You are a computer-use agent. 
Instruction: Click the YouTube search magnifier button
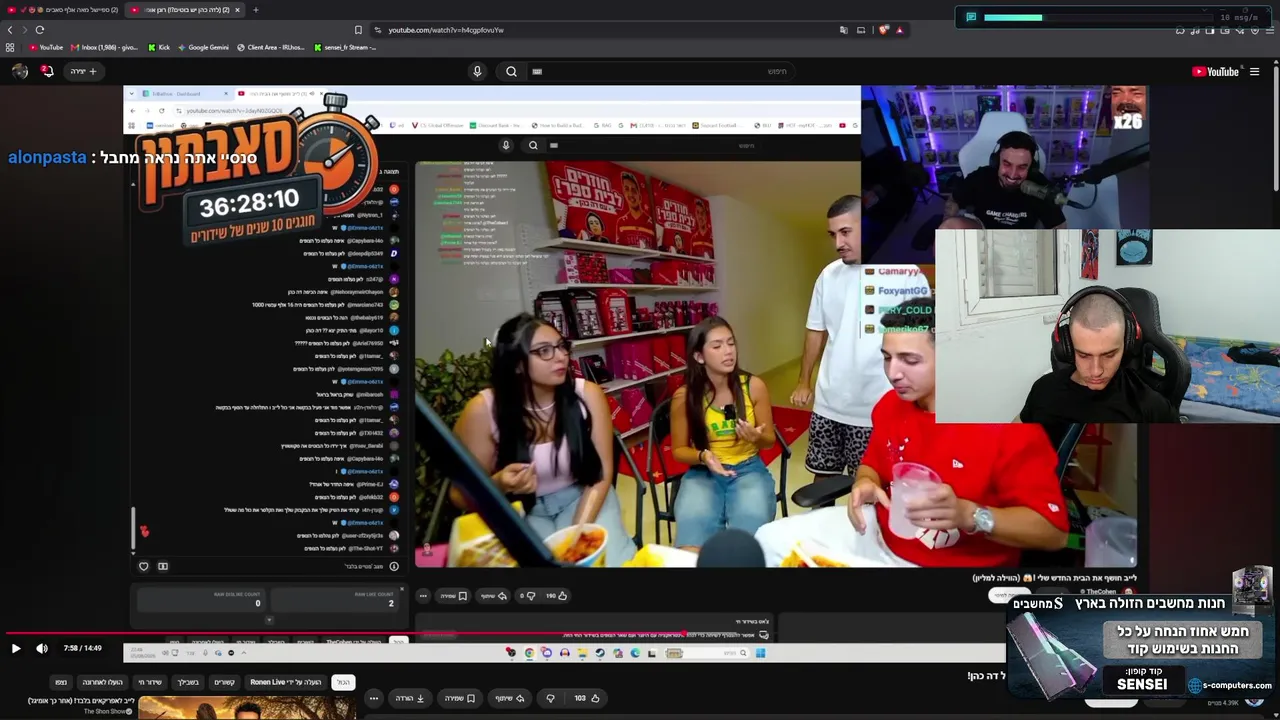point(511,71)
